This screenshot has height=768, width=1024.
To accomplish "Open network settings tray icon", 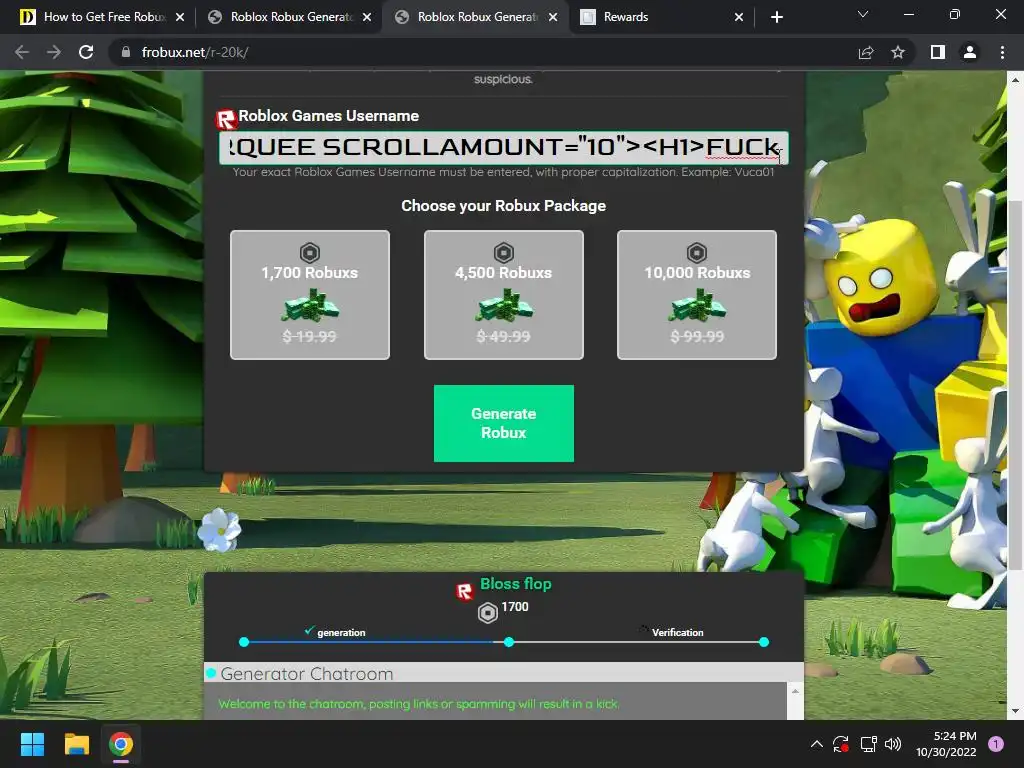I will point(868,744).
